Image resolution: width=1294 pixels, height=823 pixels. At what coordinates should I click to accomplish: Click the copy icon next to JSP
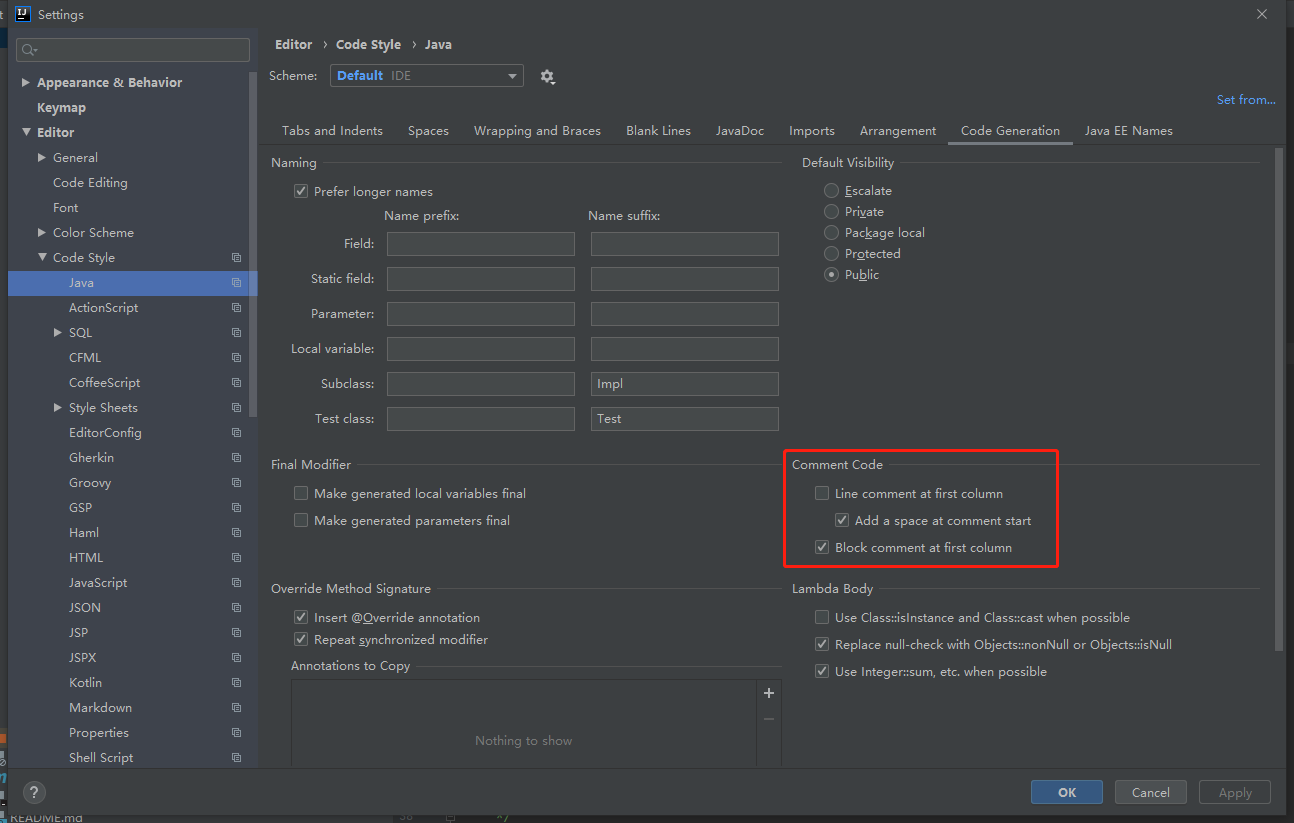click(236, 633)
